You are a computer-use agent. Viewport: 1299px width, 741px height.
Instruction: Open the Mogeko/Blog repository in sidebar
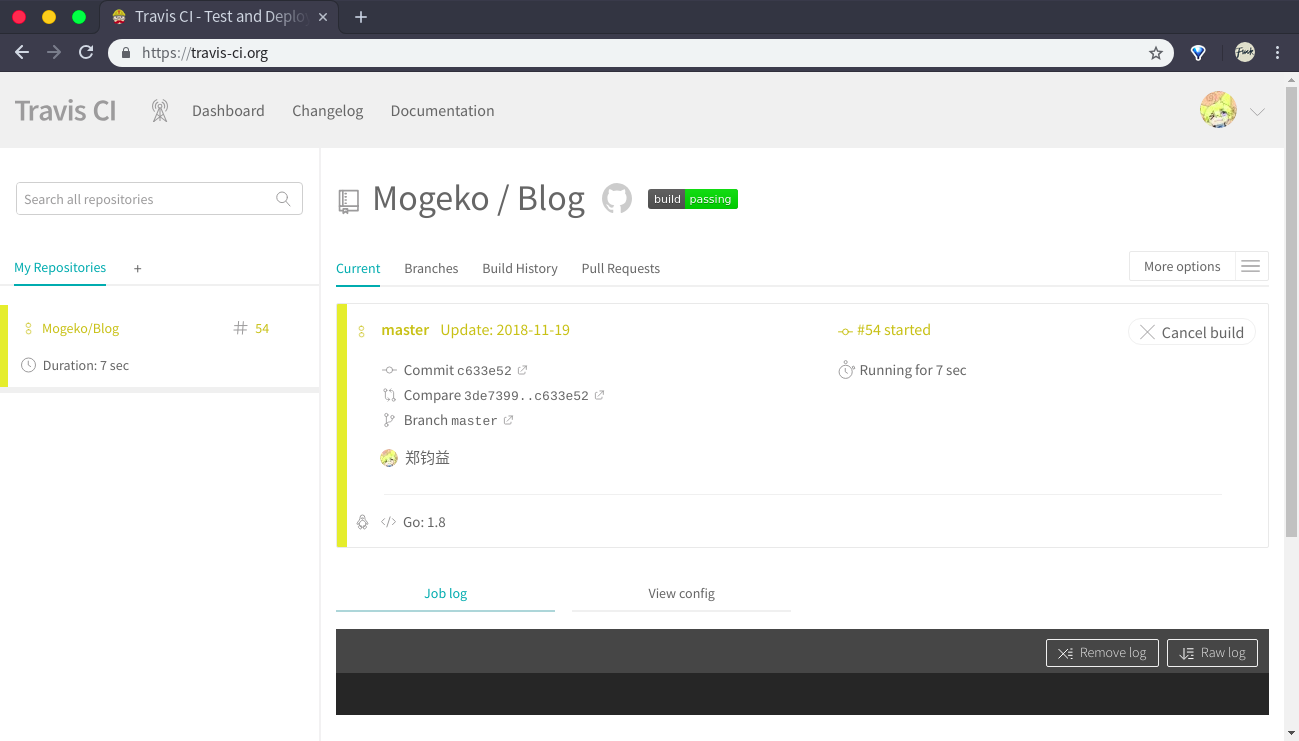pyautogui.click(x=80, y=328)
